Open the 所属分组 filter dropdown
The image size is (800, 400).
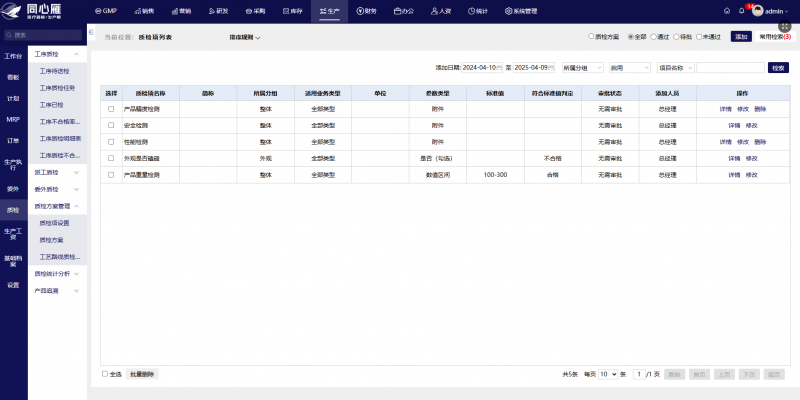583,67
